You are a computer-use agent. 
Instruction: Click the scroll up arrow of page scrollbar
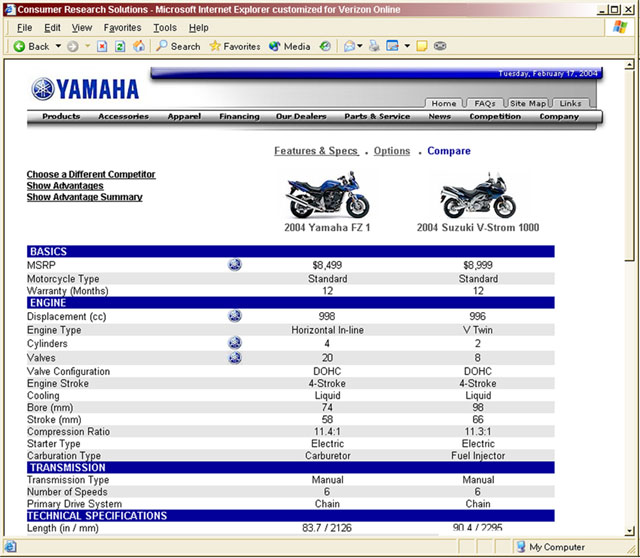coord(630,64)
